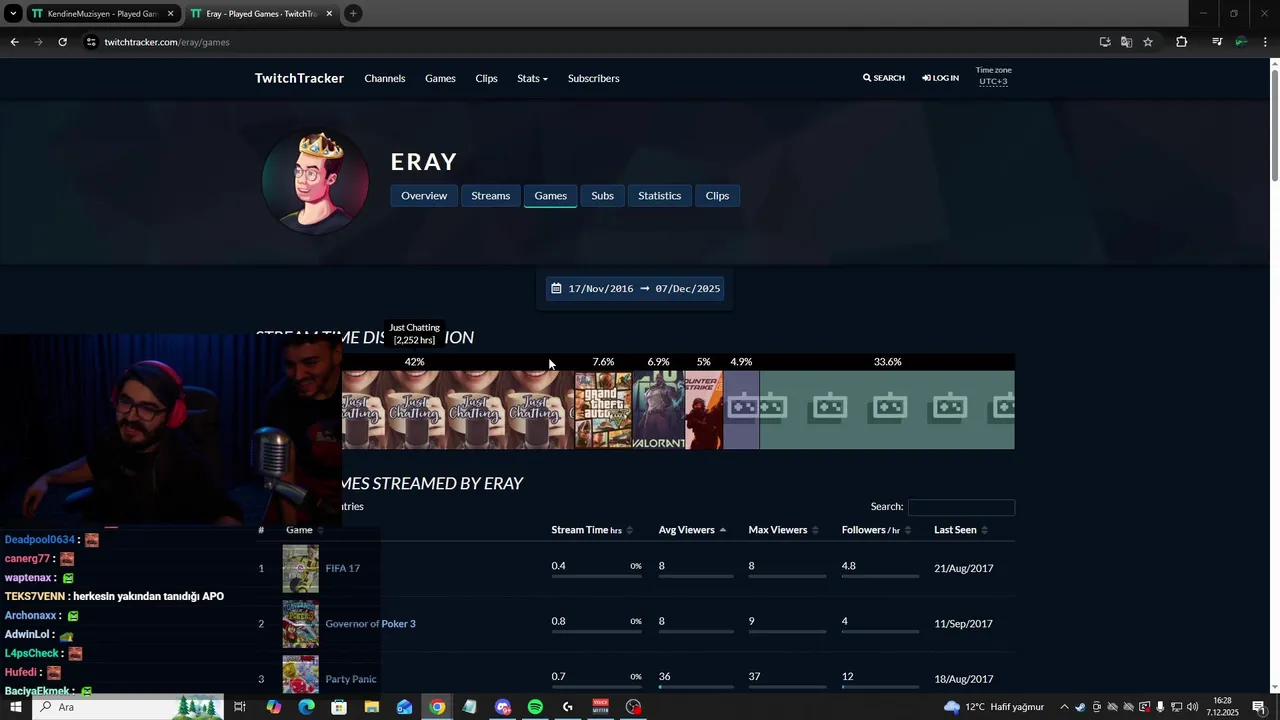The width and height of the screenshot is (1280, 720).
Task: Sort table by Game column
Action: pos(305,530)
